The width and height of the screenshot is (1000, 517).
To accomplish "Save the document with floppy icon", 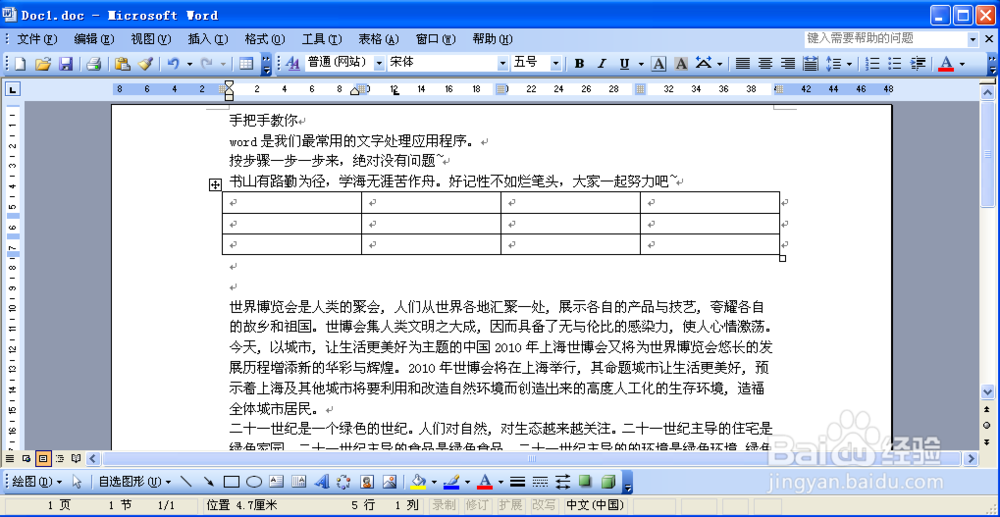I will [66, 64].
